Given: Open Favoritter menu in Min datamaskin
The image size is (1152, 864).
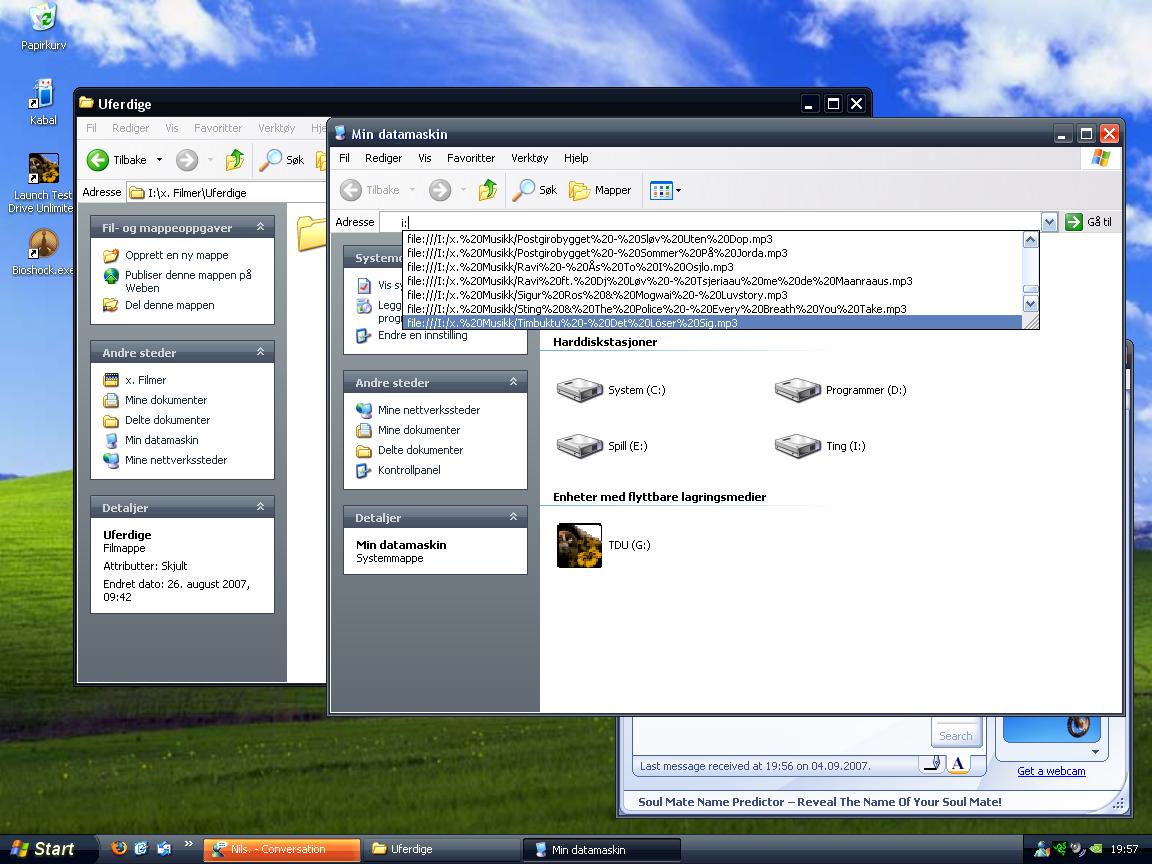Looking at the screenshot, I should [x=471, y=158].
